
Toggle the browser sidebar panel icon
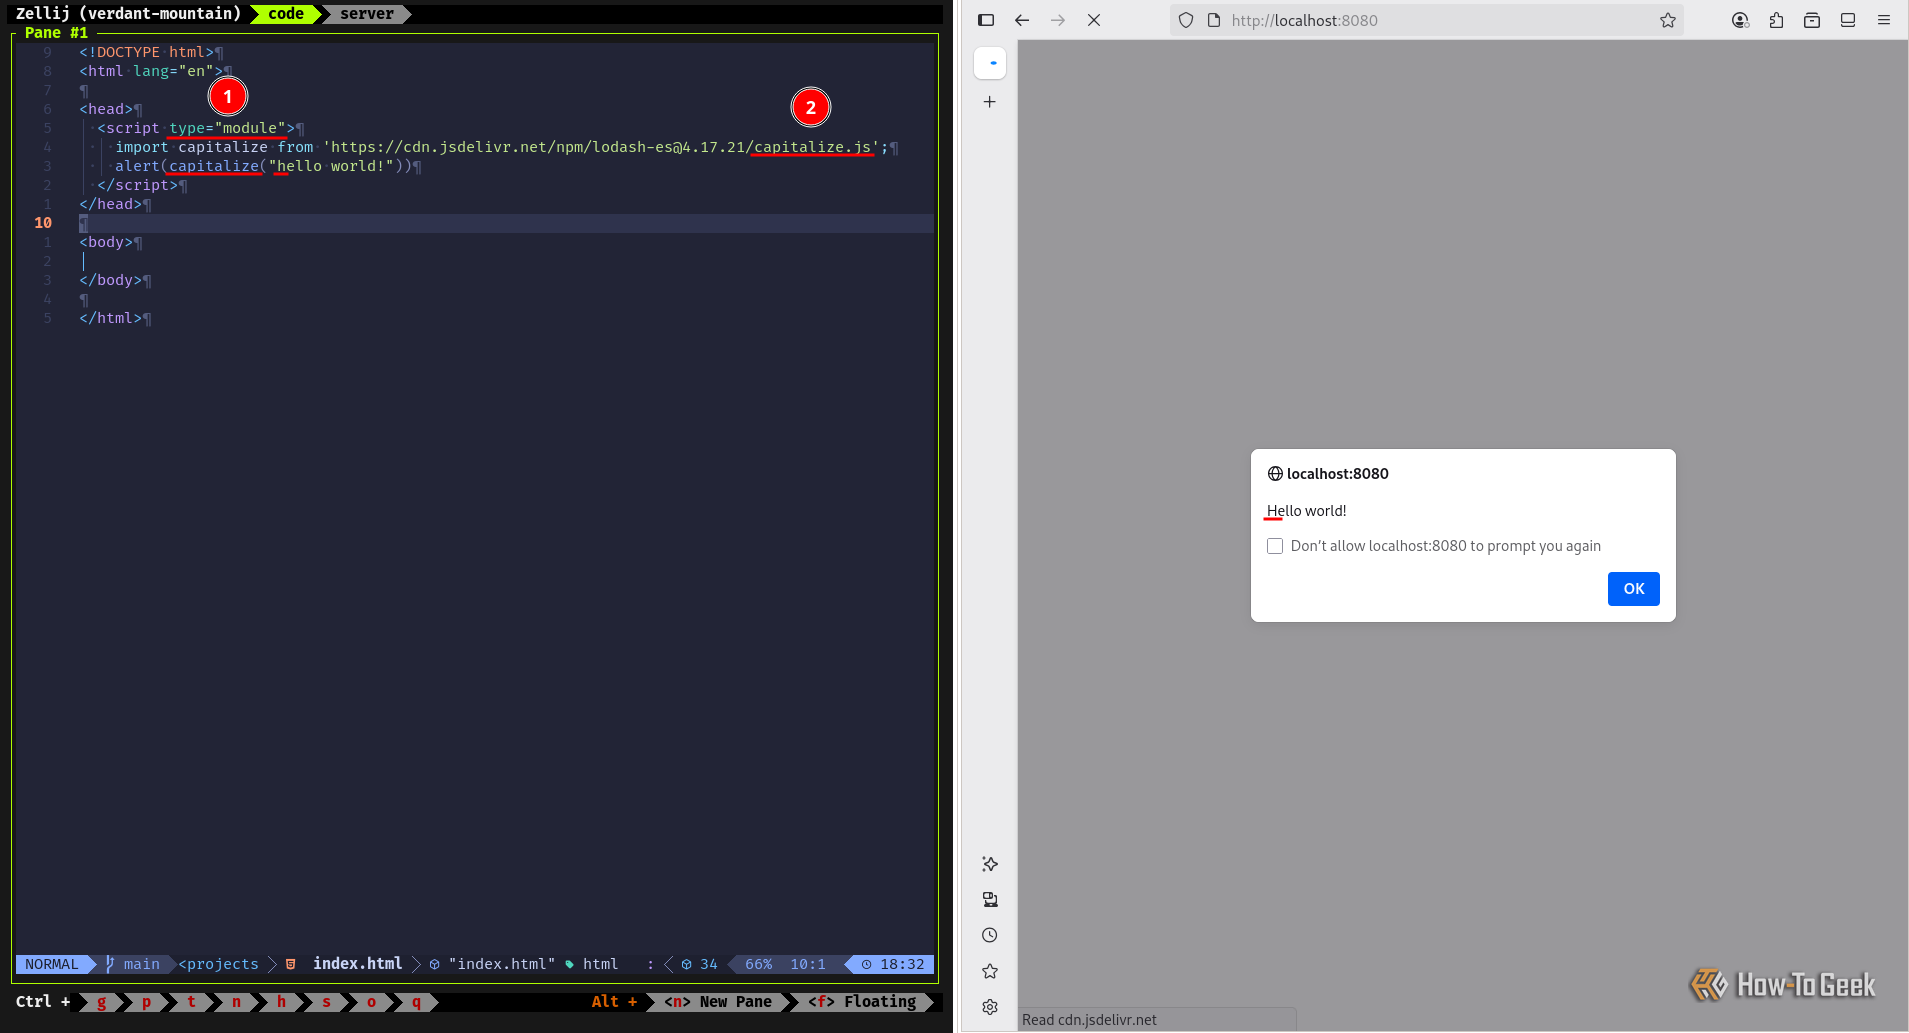(986, 20)
